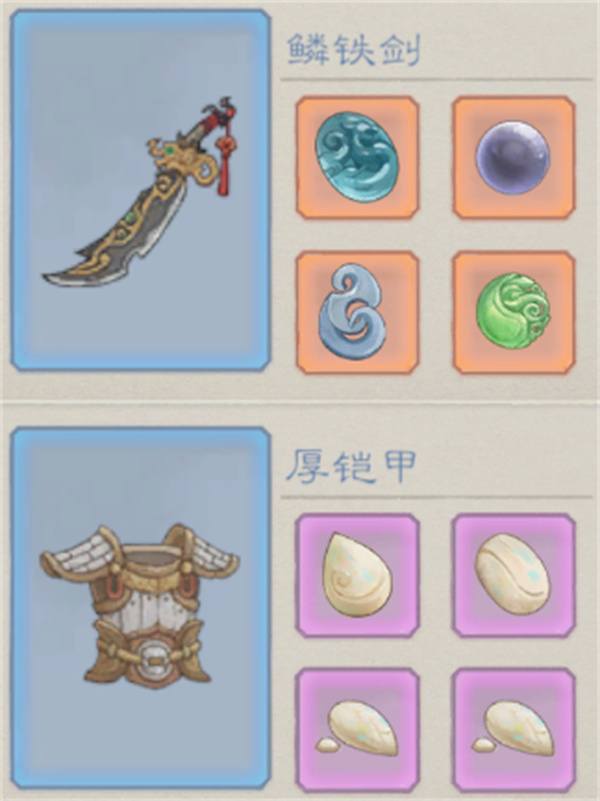Choose the blue-gray spiral hook jade

coord(357,312)
